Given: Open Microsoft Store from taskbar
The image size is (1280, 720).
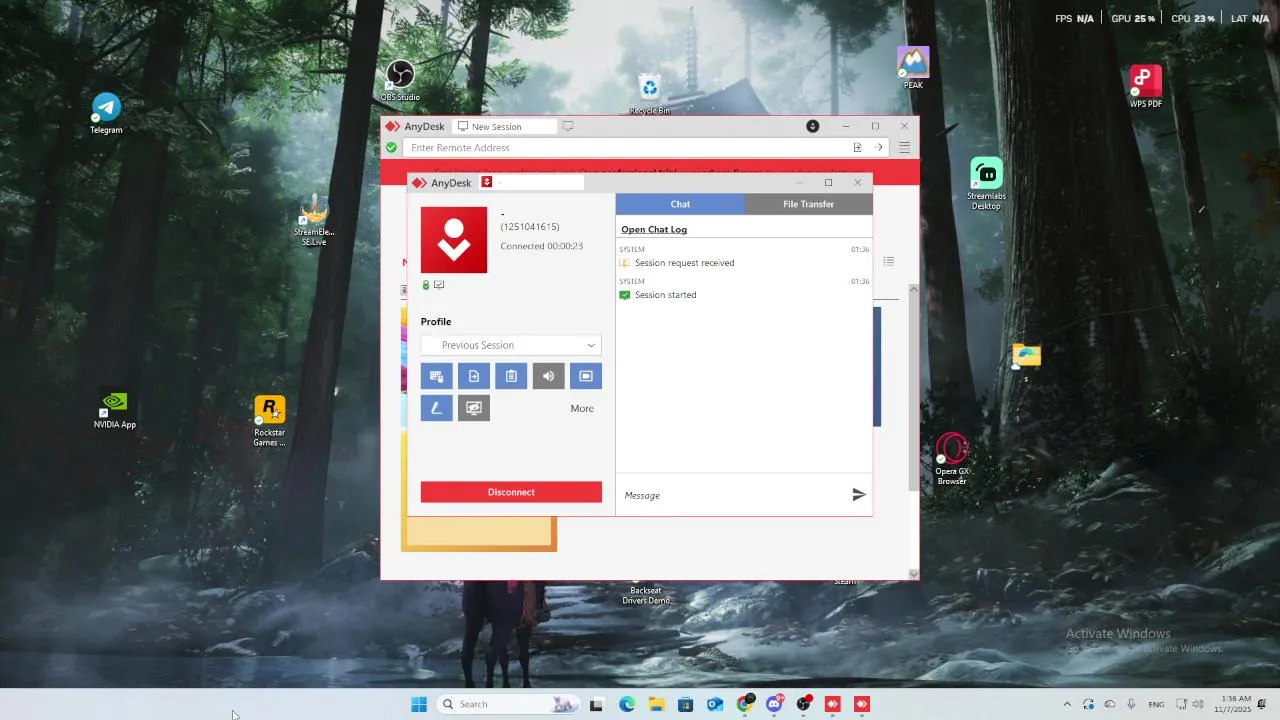Looking at the screenshot, I should point(685,704).
